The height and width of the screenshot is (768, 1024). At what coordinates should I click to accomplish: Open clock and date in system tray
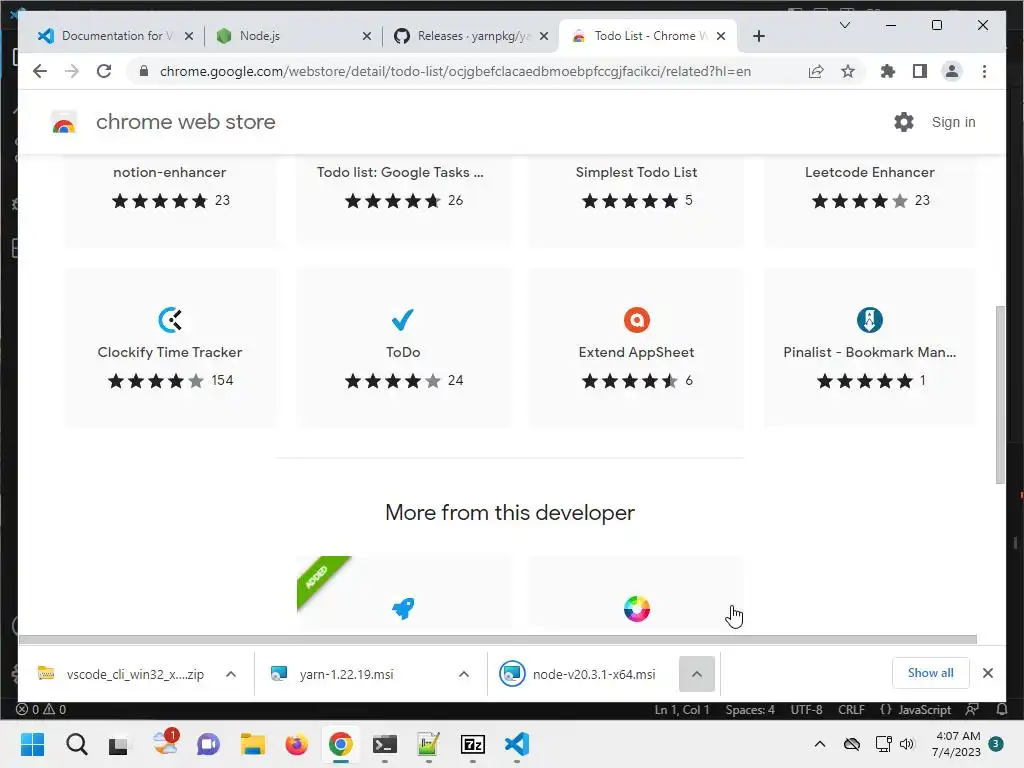(x=957, y=744)
